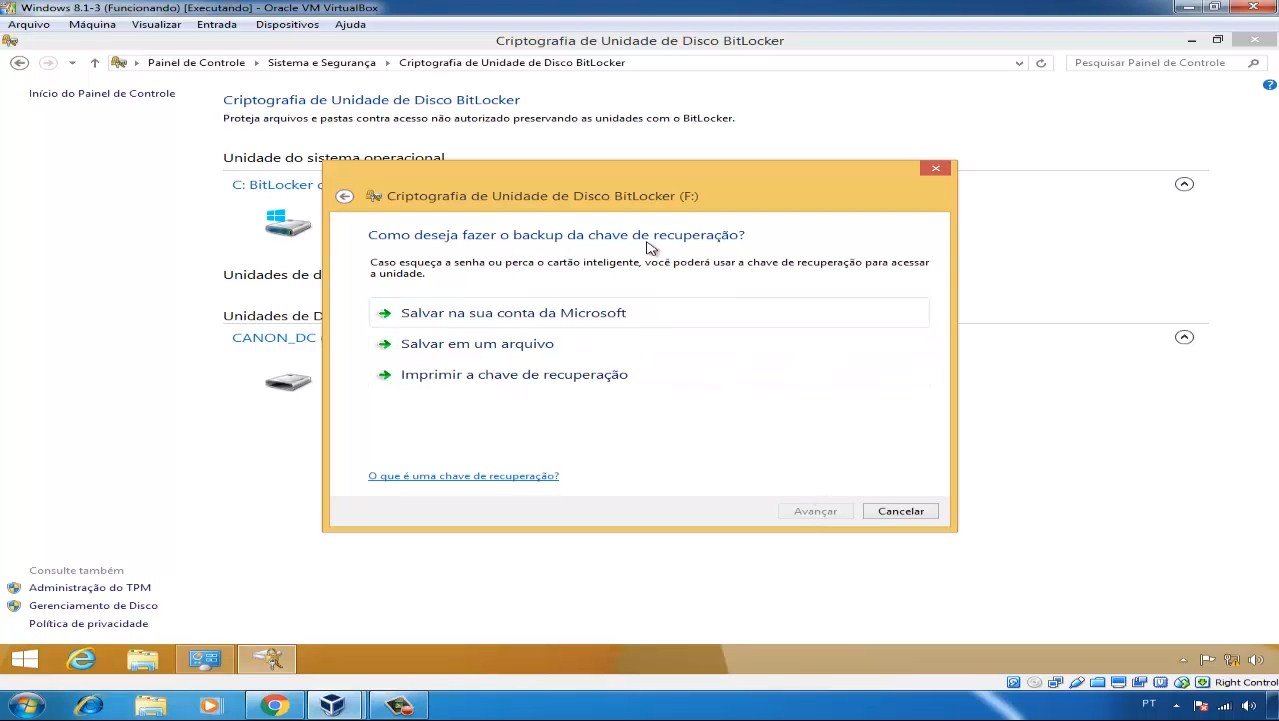This screenshot has width=1279, height=721.
Task: Click the host network signal tray icon
Action: 1224,706
